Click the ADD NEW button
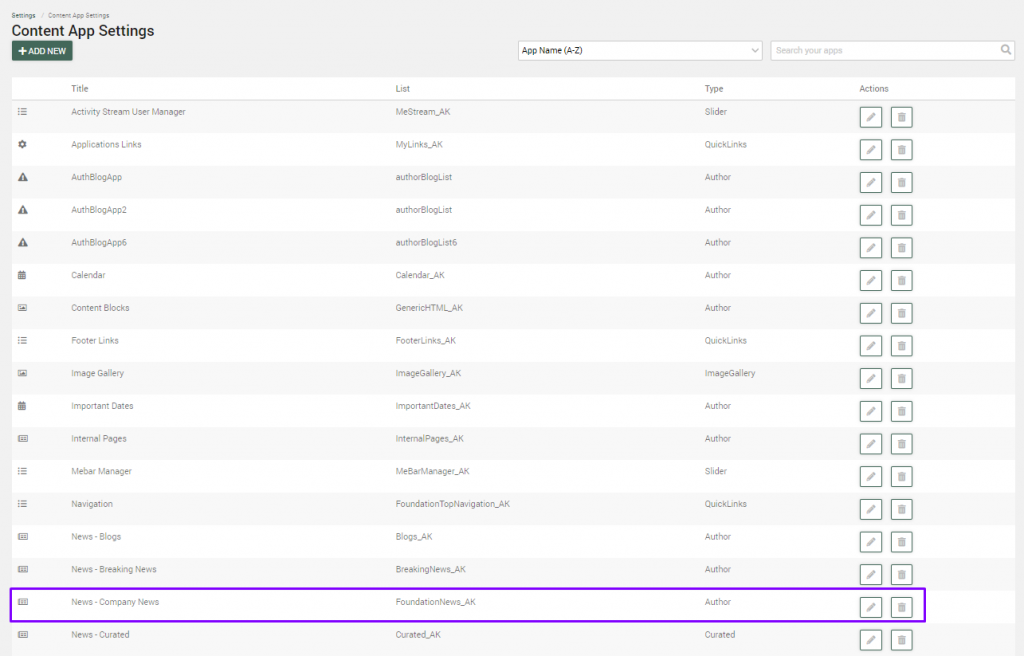Image resolution: width=1024 pixels, height=656 pixels. (42, 51)
